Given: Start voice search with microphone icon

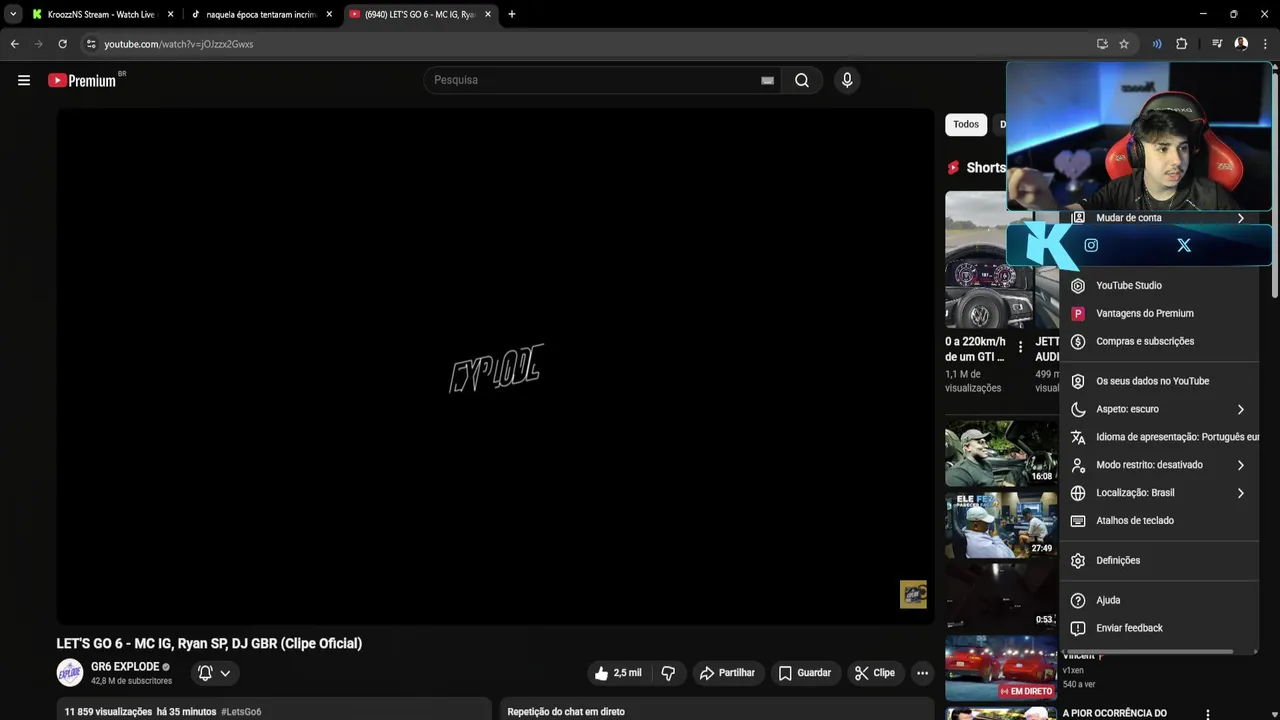Looking at the screenshot, I should 847,80.
